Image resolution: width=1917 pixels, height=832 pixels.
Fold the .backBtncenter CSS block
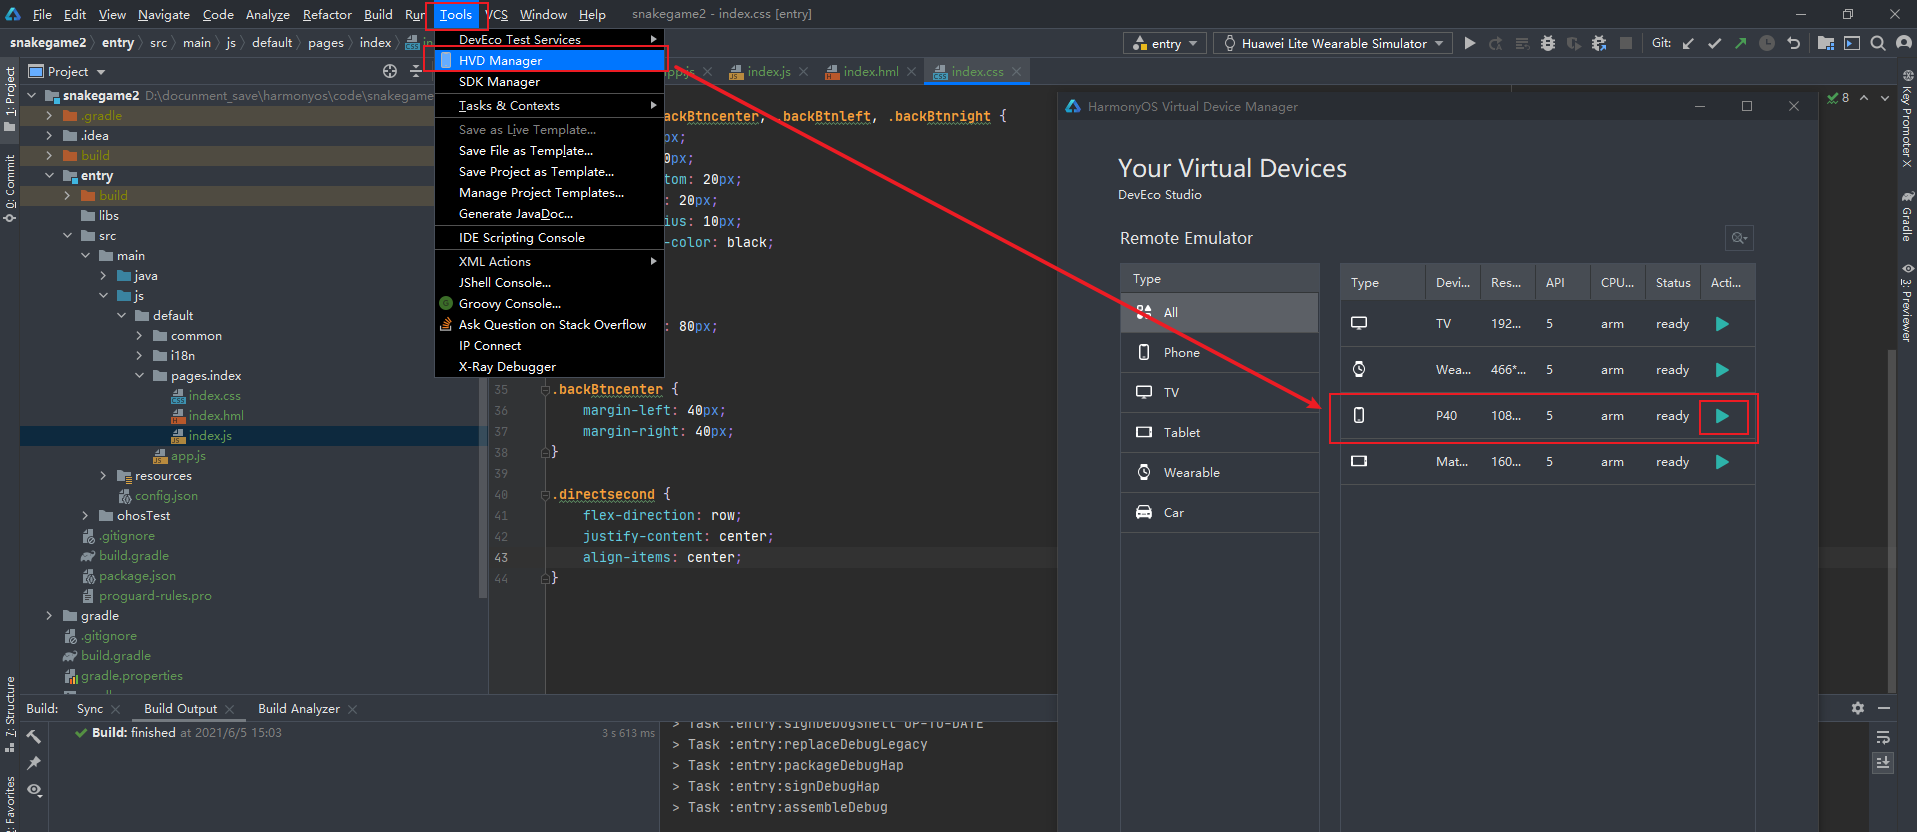point(546,389)
